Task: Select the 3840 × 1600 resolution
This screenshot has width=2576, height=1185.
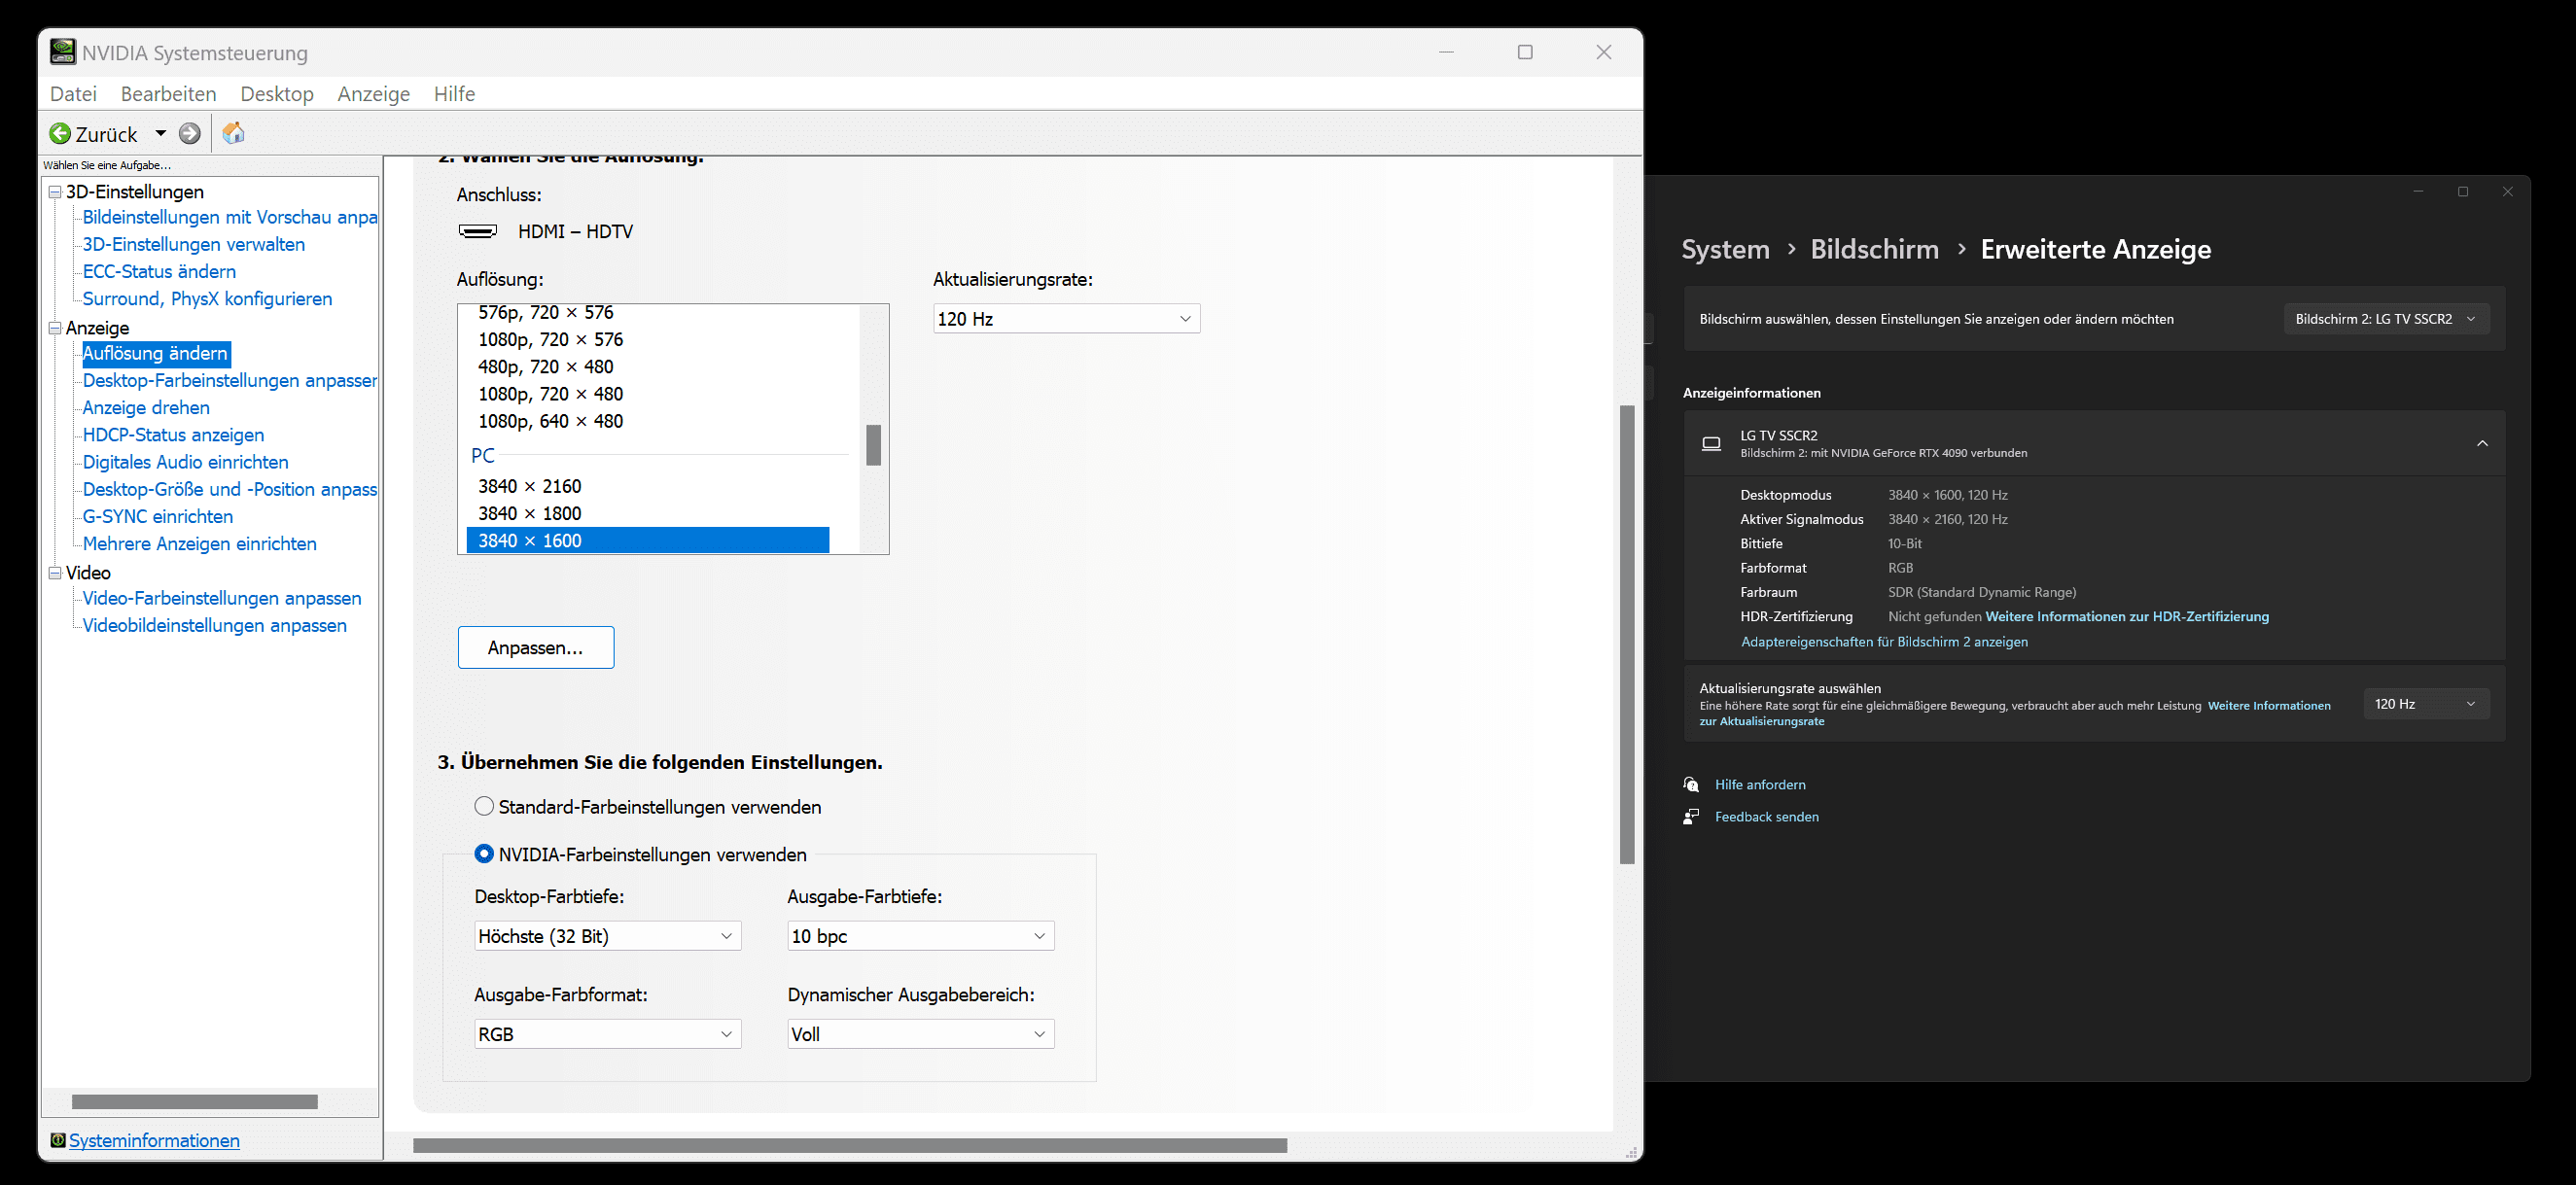Action: pyautogui.click(x=648, y=540)
